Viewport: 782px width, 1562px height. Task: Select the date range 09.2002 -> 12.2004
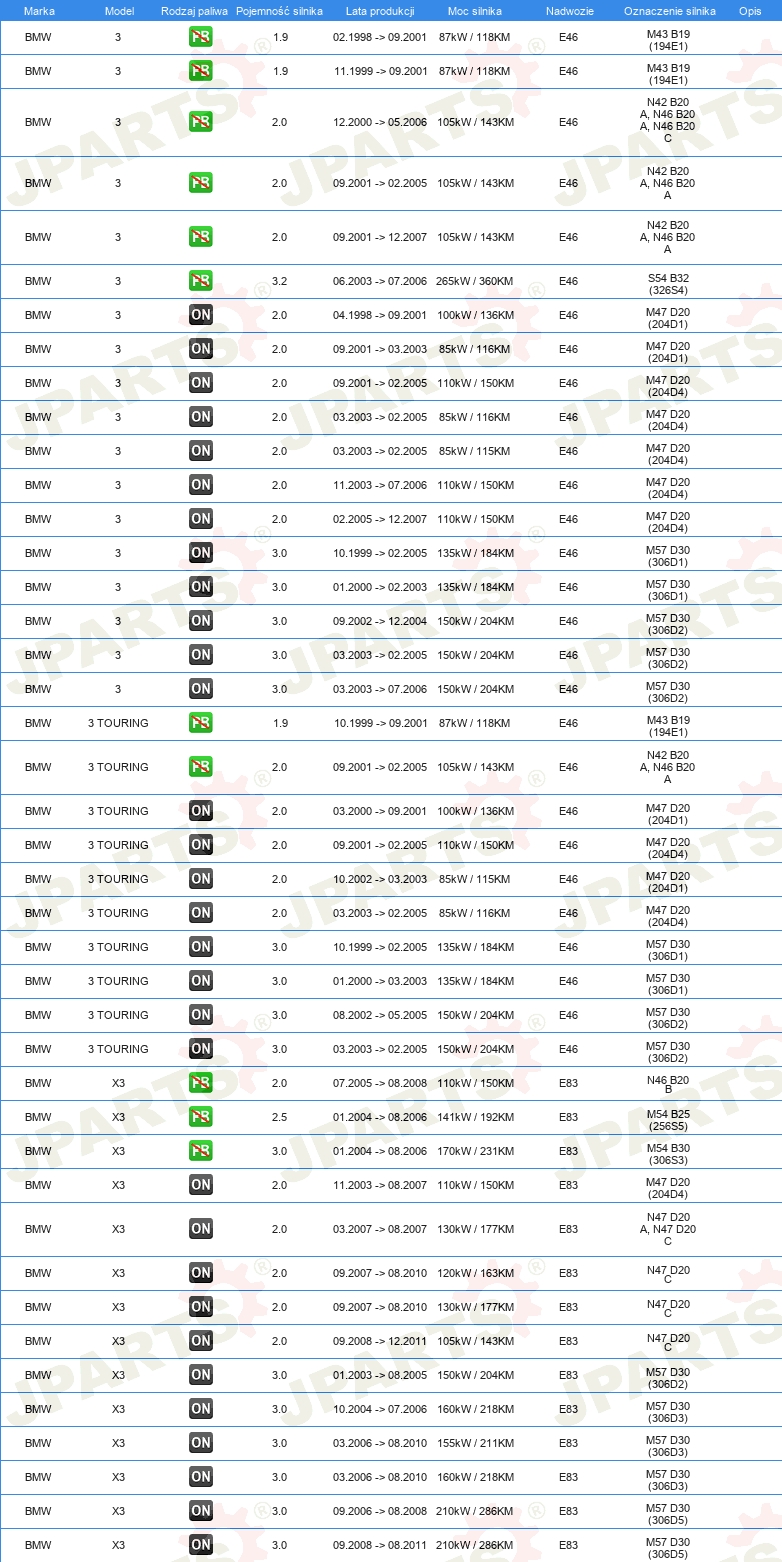[380, 621]
